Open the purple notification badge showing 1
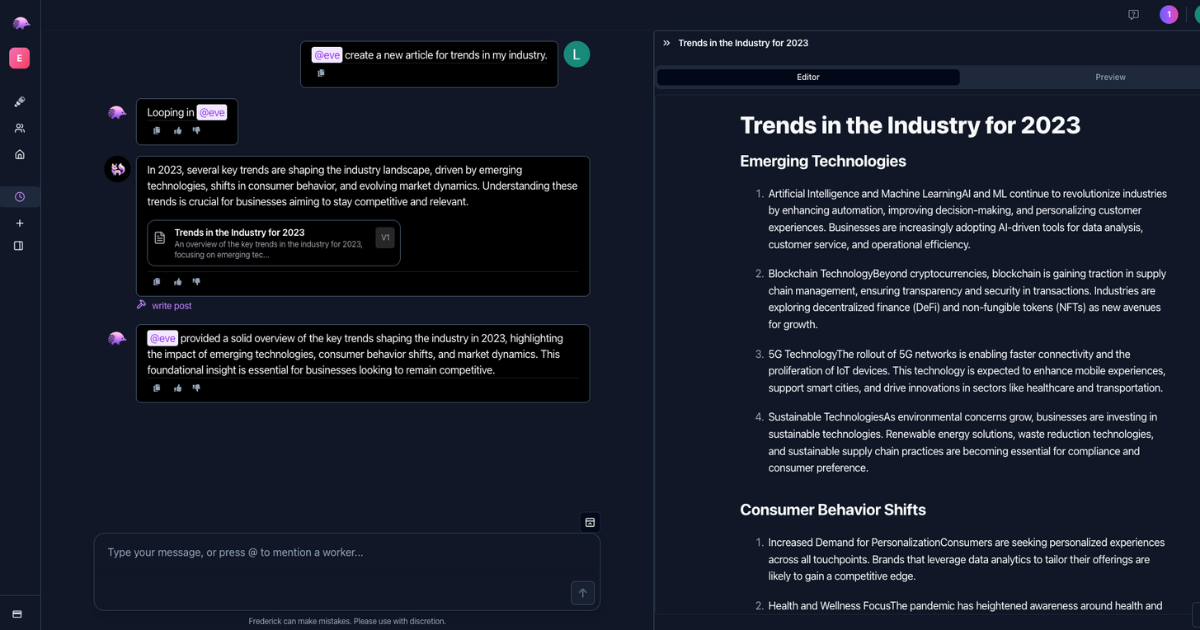The width and height of the screenshot is (1200, 630). pyautogui.click(x=1169, y=15)
